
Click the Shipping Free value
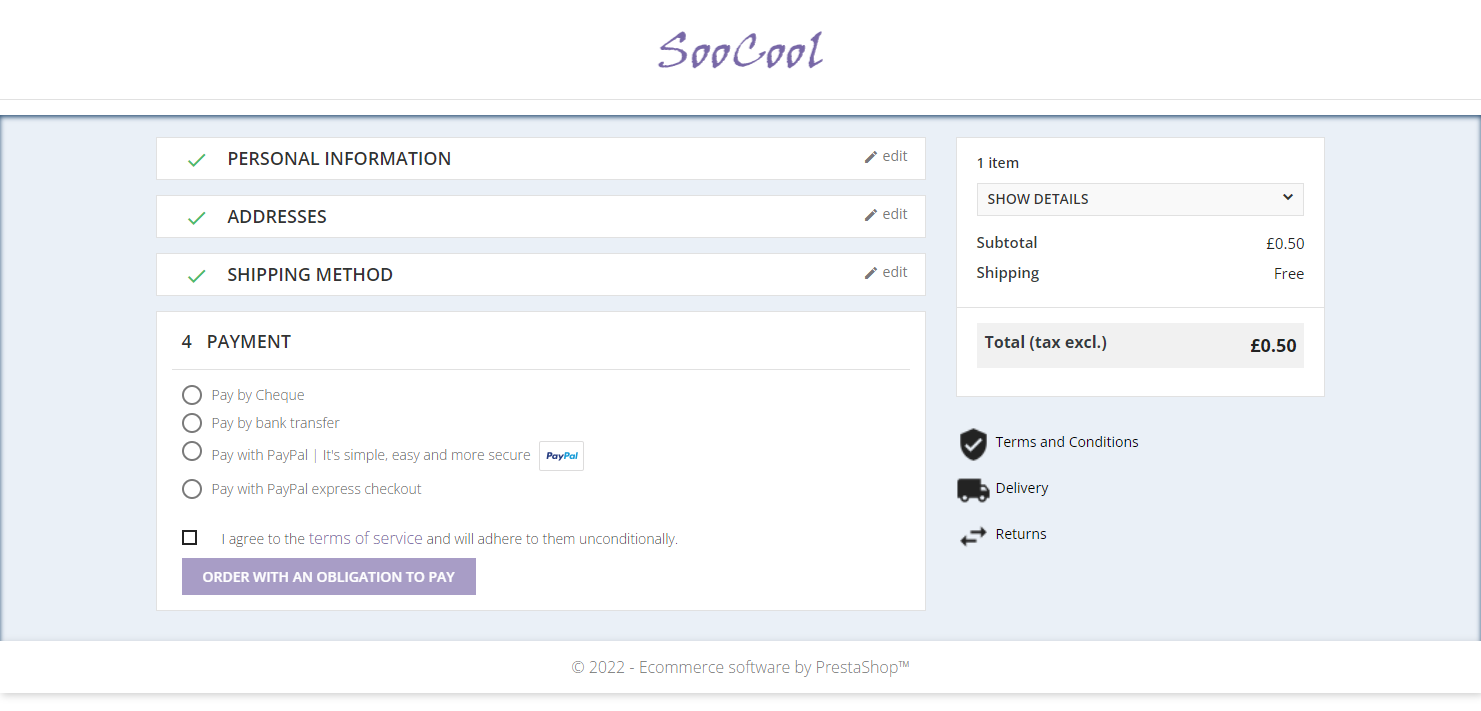click(1289, 274)
